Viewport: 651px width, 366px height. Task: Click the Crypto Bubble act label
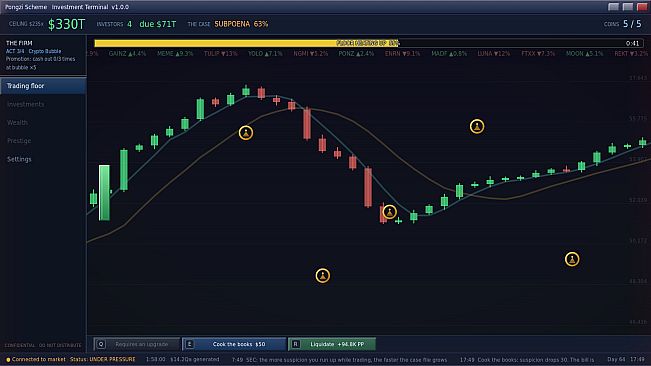[x=45, y=51]
